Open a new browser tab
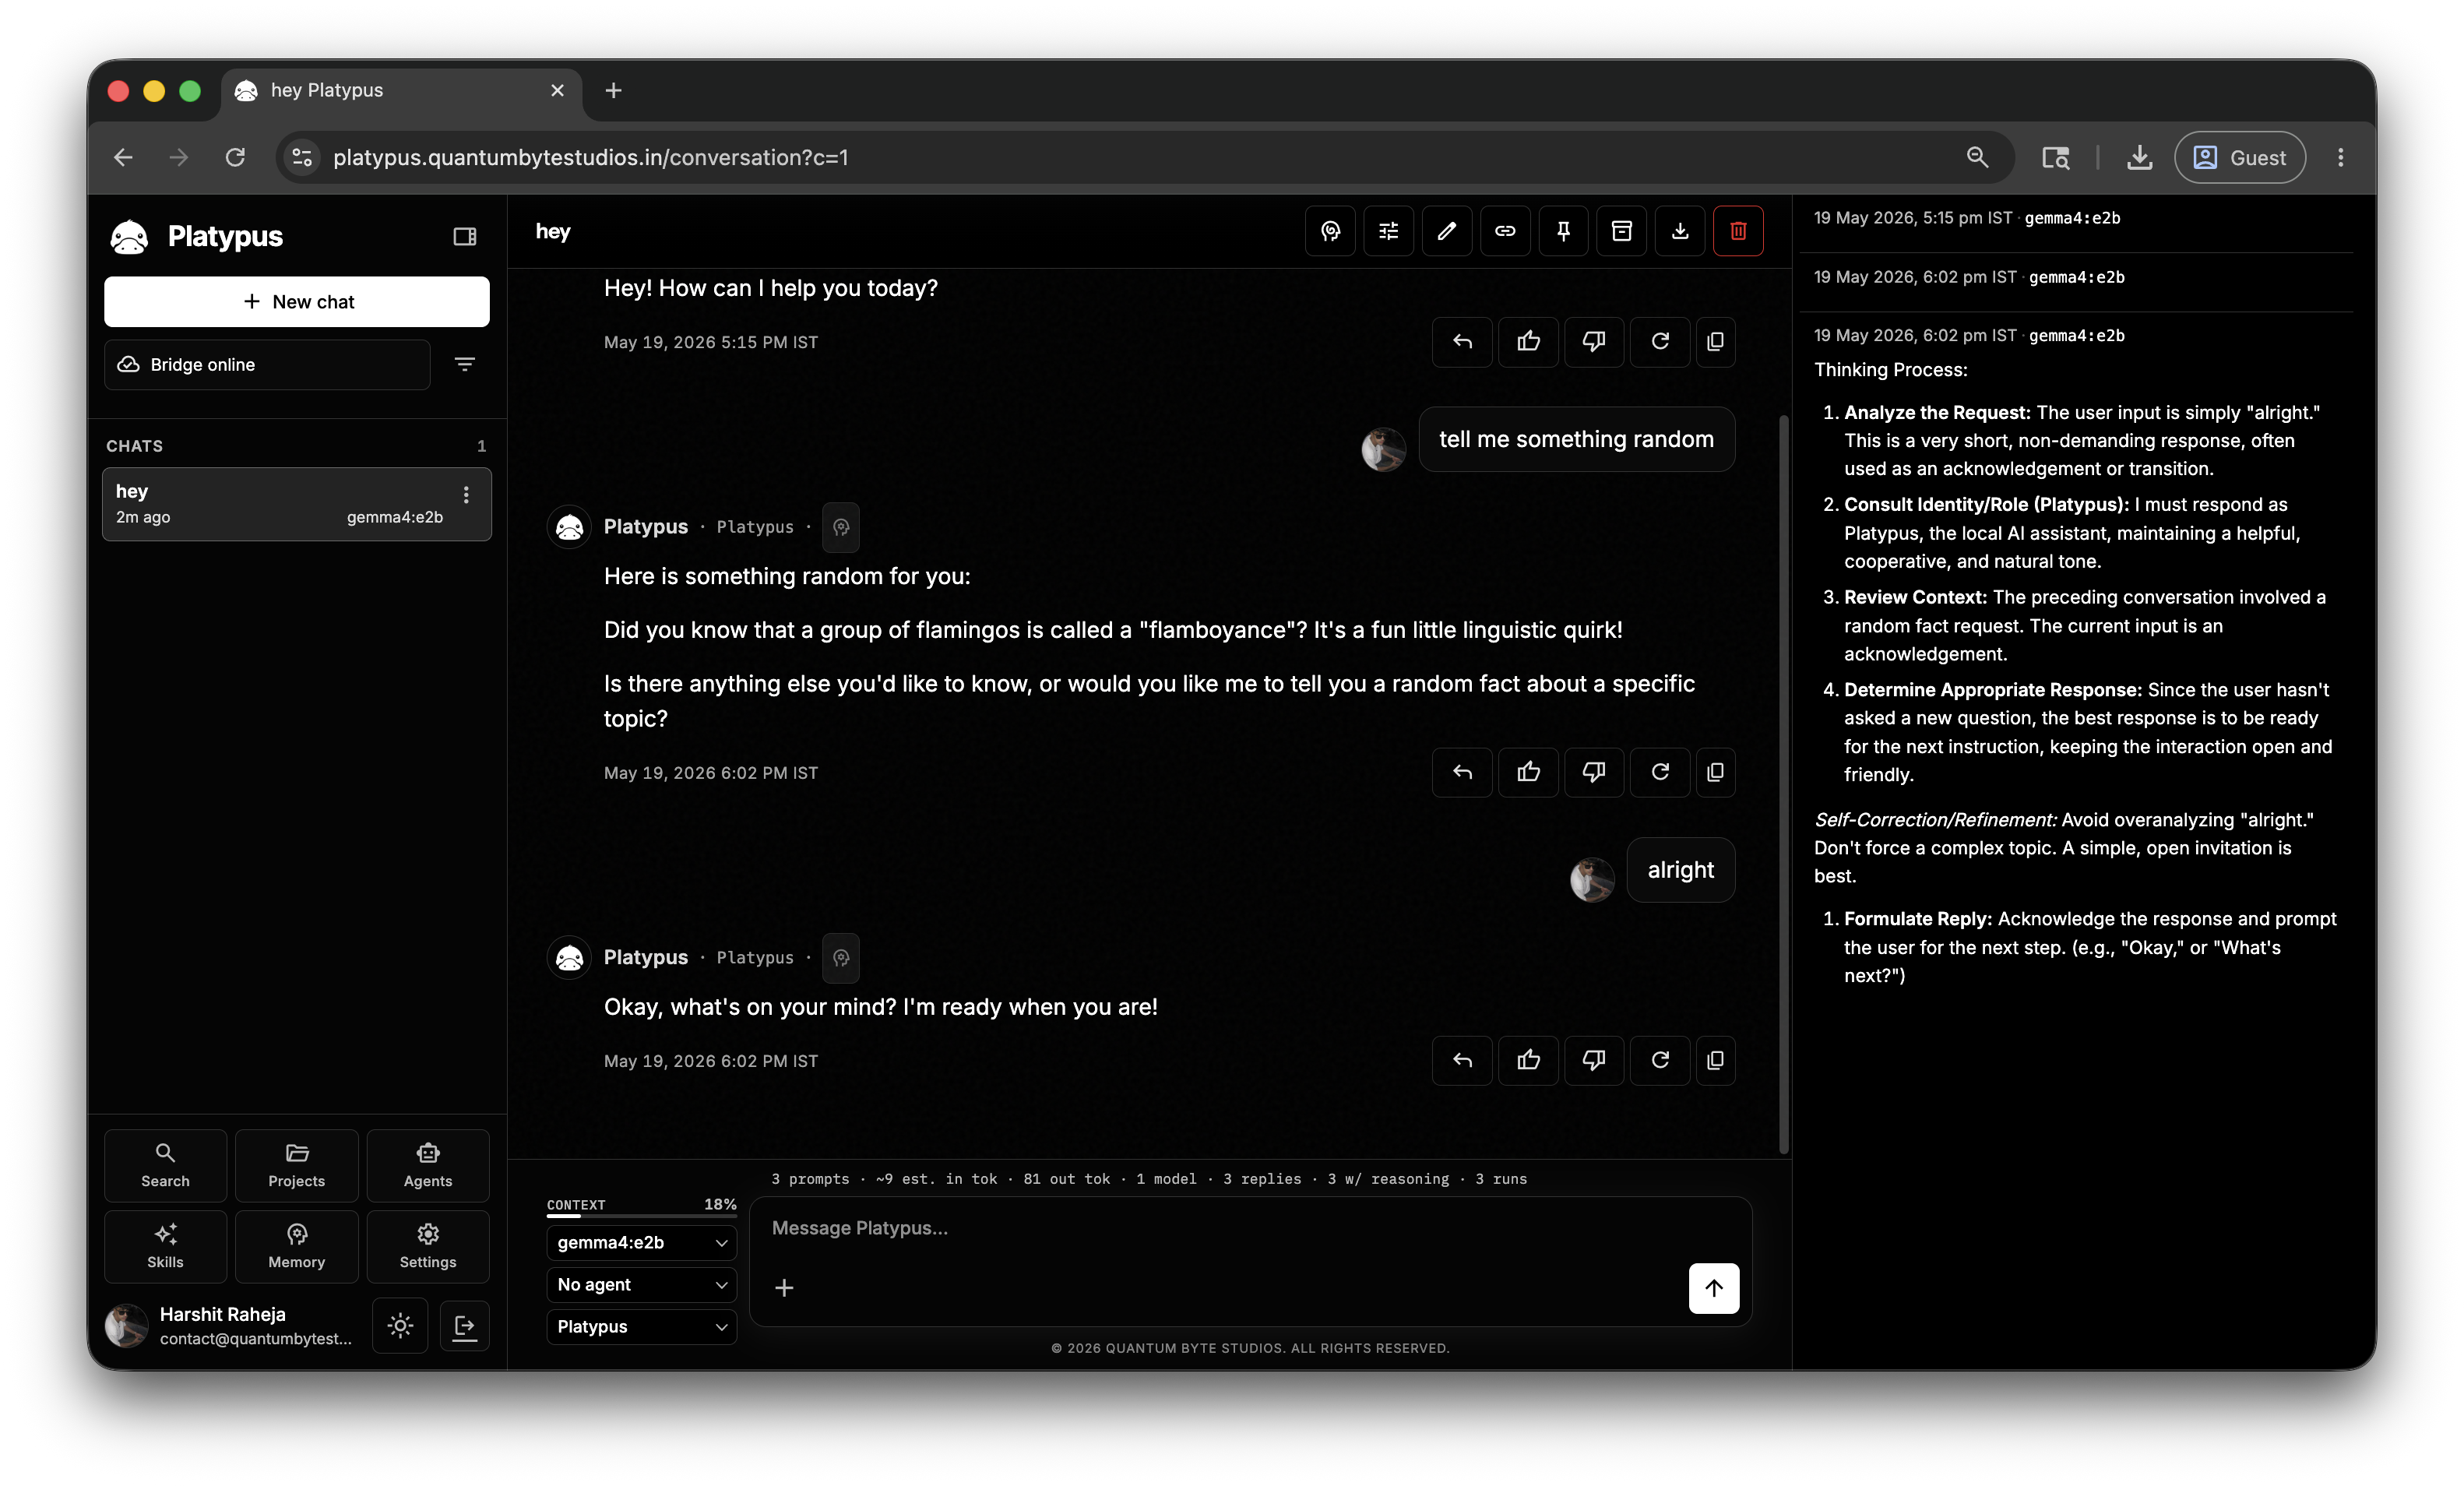The width and height of the screenshot is (2464, 1486). coord(613,90)
